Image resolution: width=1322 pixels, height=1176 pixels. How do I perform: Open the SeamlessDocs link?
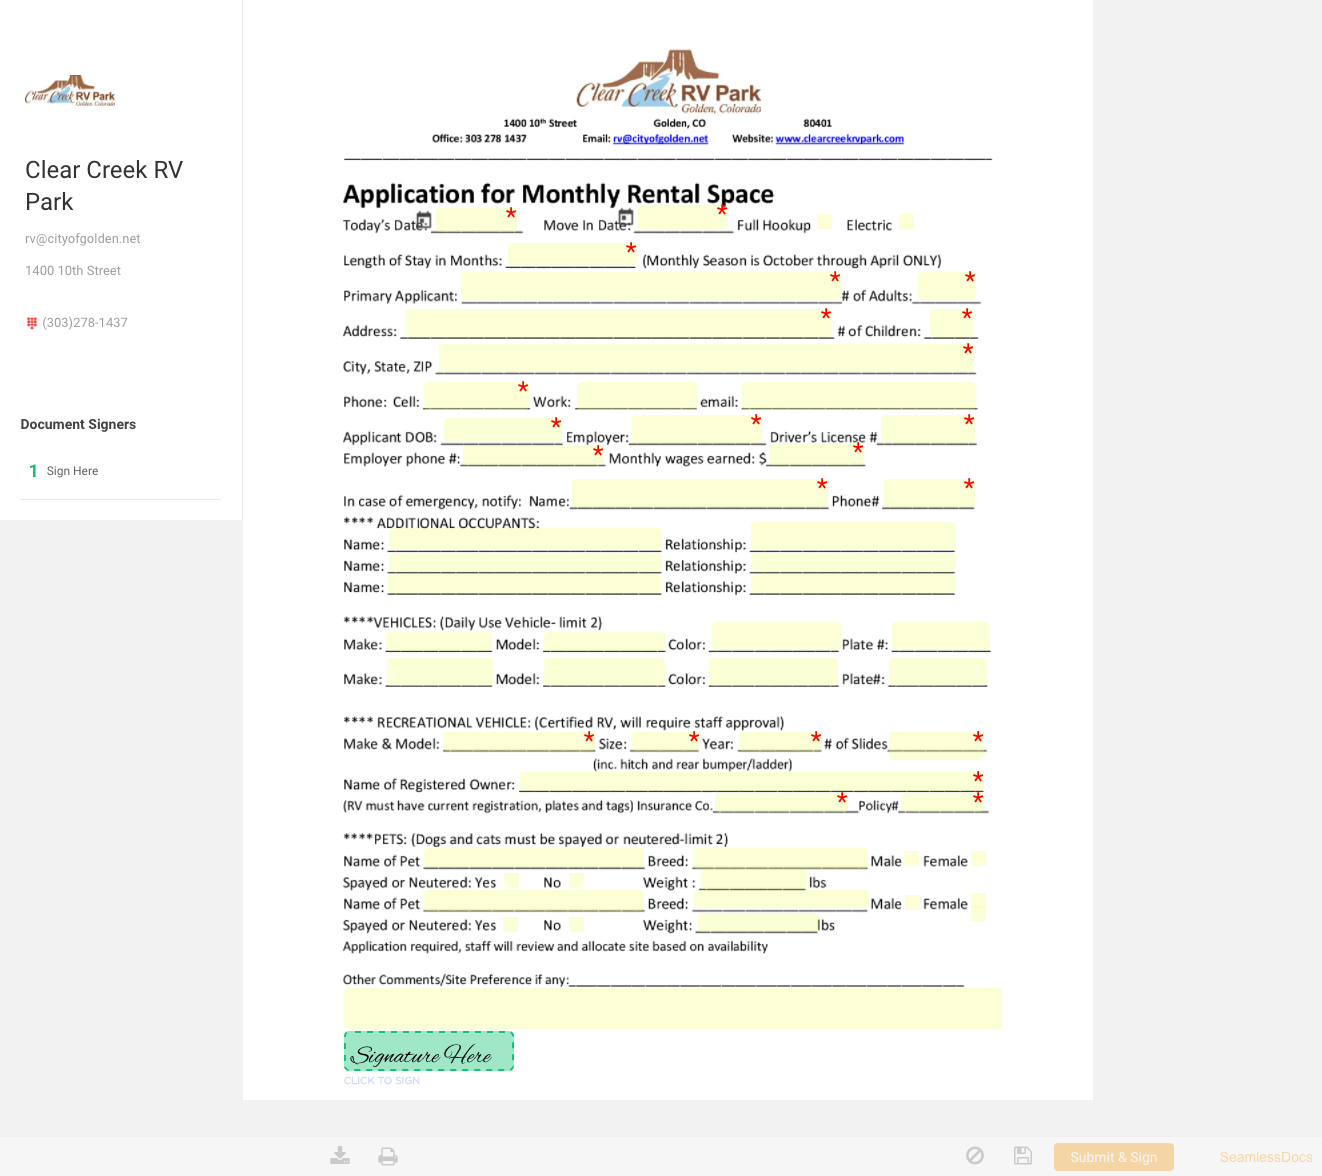(x=1266, y=1157)
